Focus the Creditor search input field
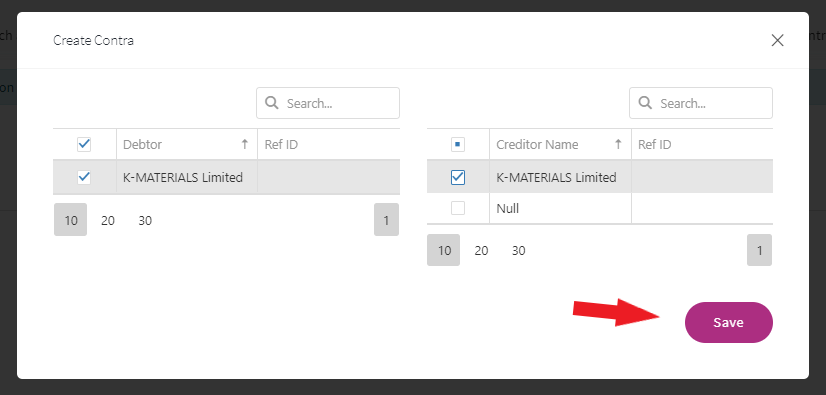The width and height of the screenshot is (826, 395). pos(701,103)
